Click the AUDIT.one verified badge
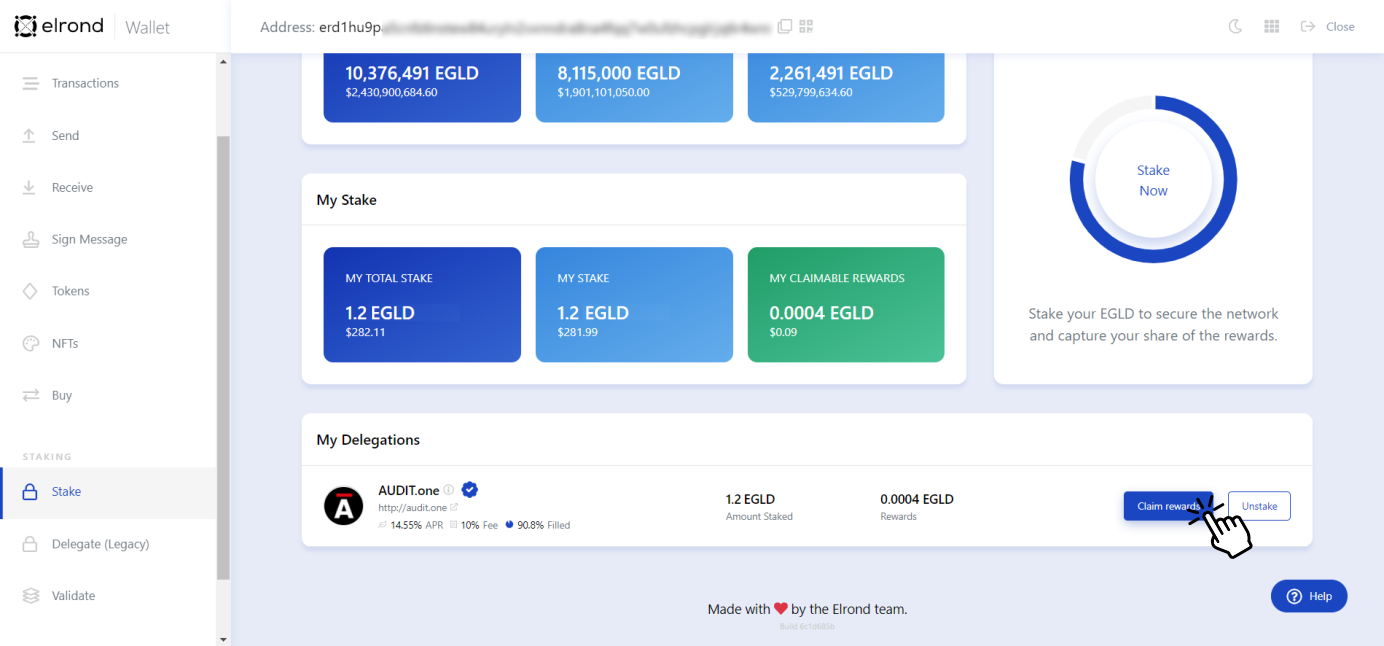This screenshot has height=646, width=1384. click(470, 489)
